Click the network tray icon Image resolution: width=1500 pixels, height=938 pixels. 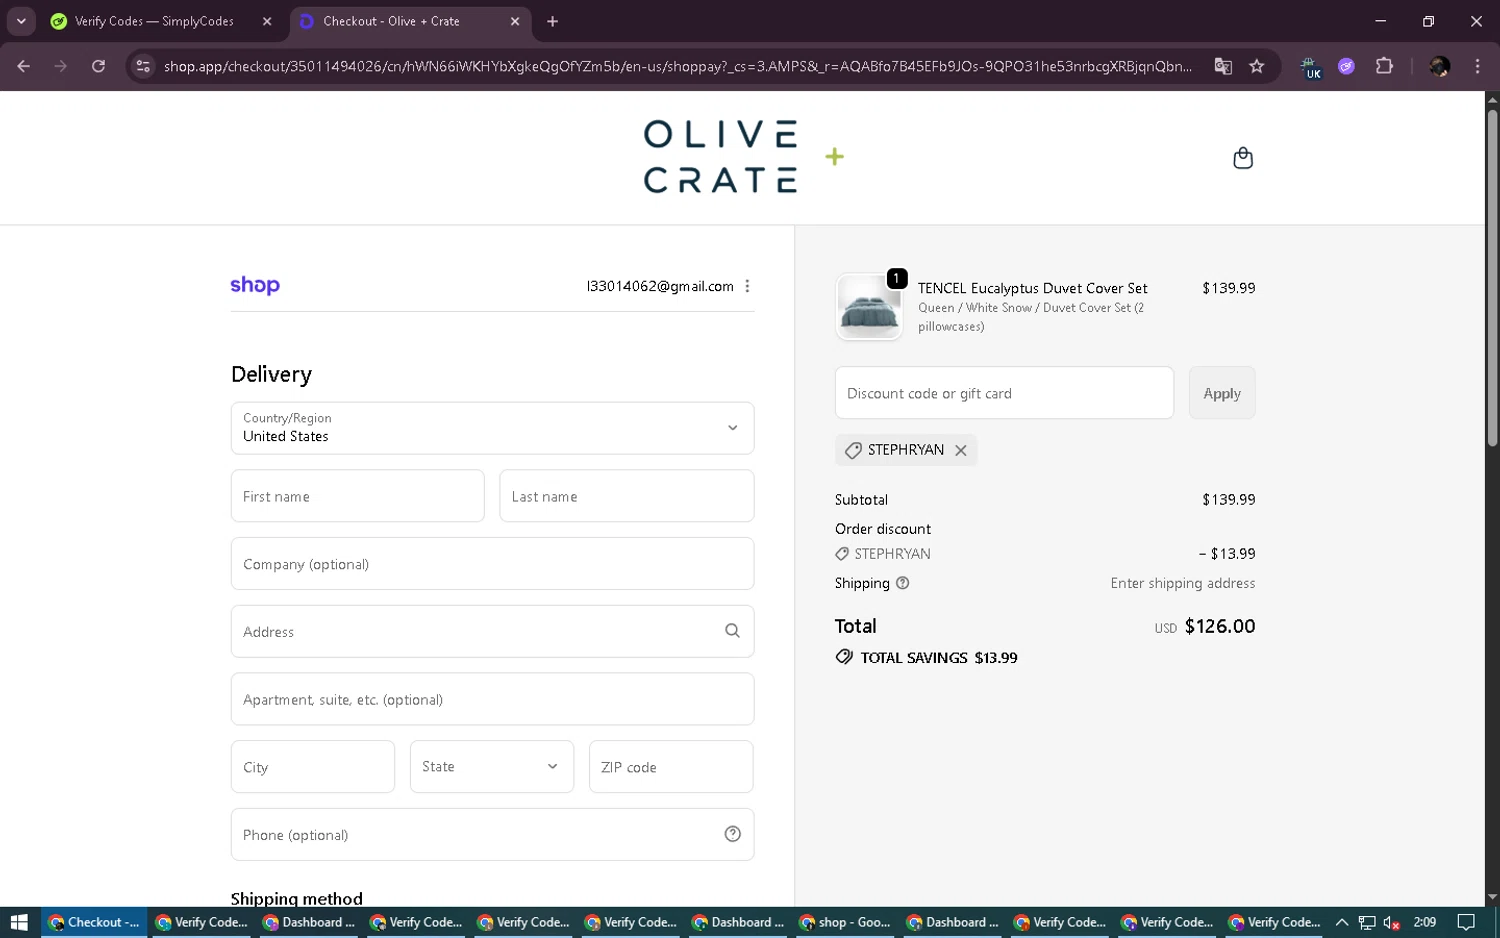(1366, 923)
